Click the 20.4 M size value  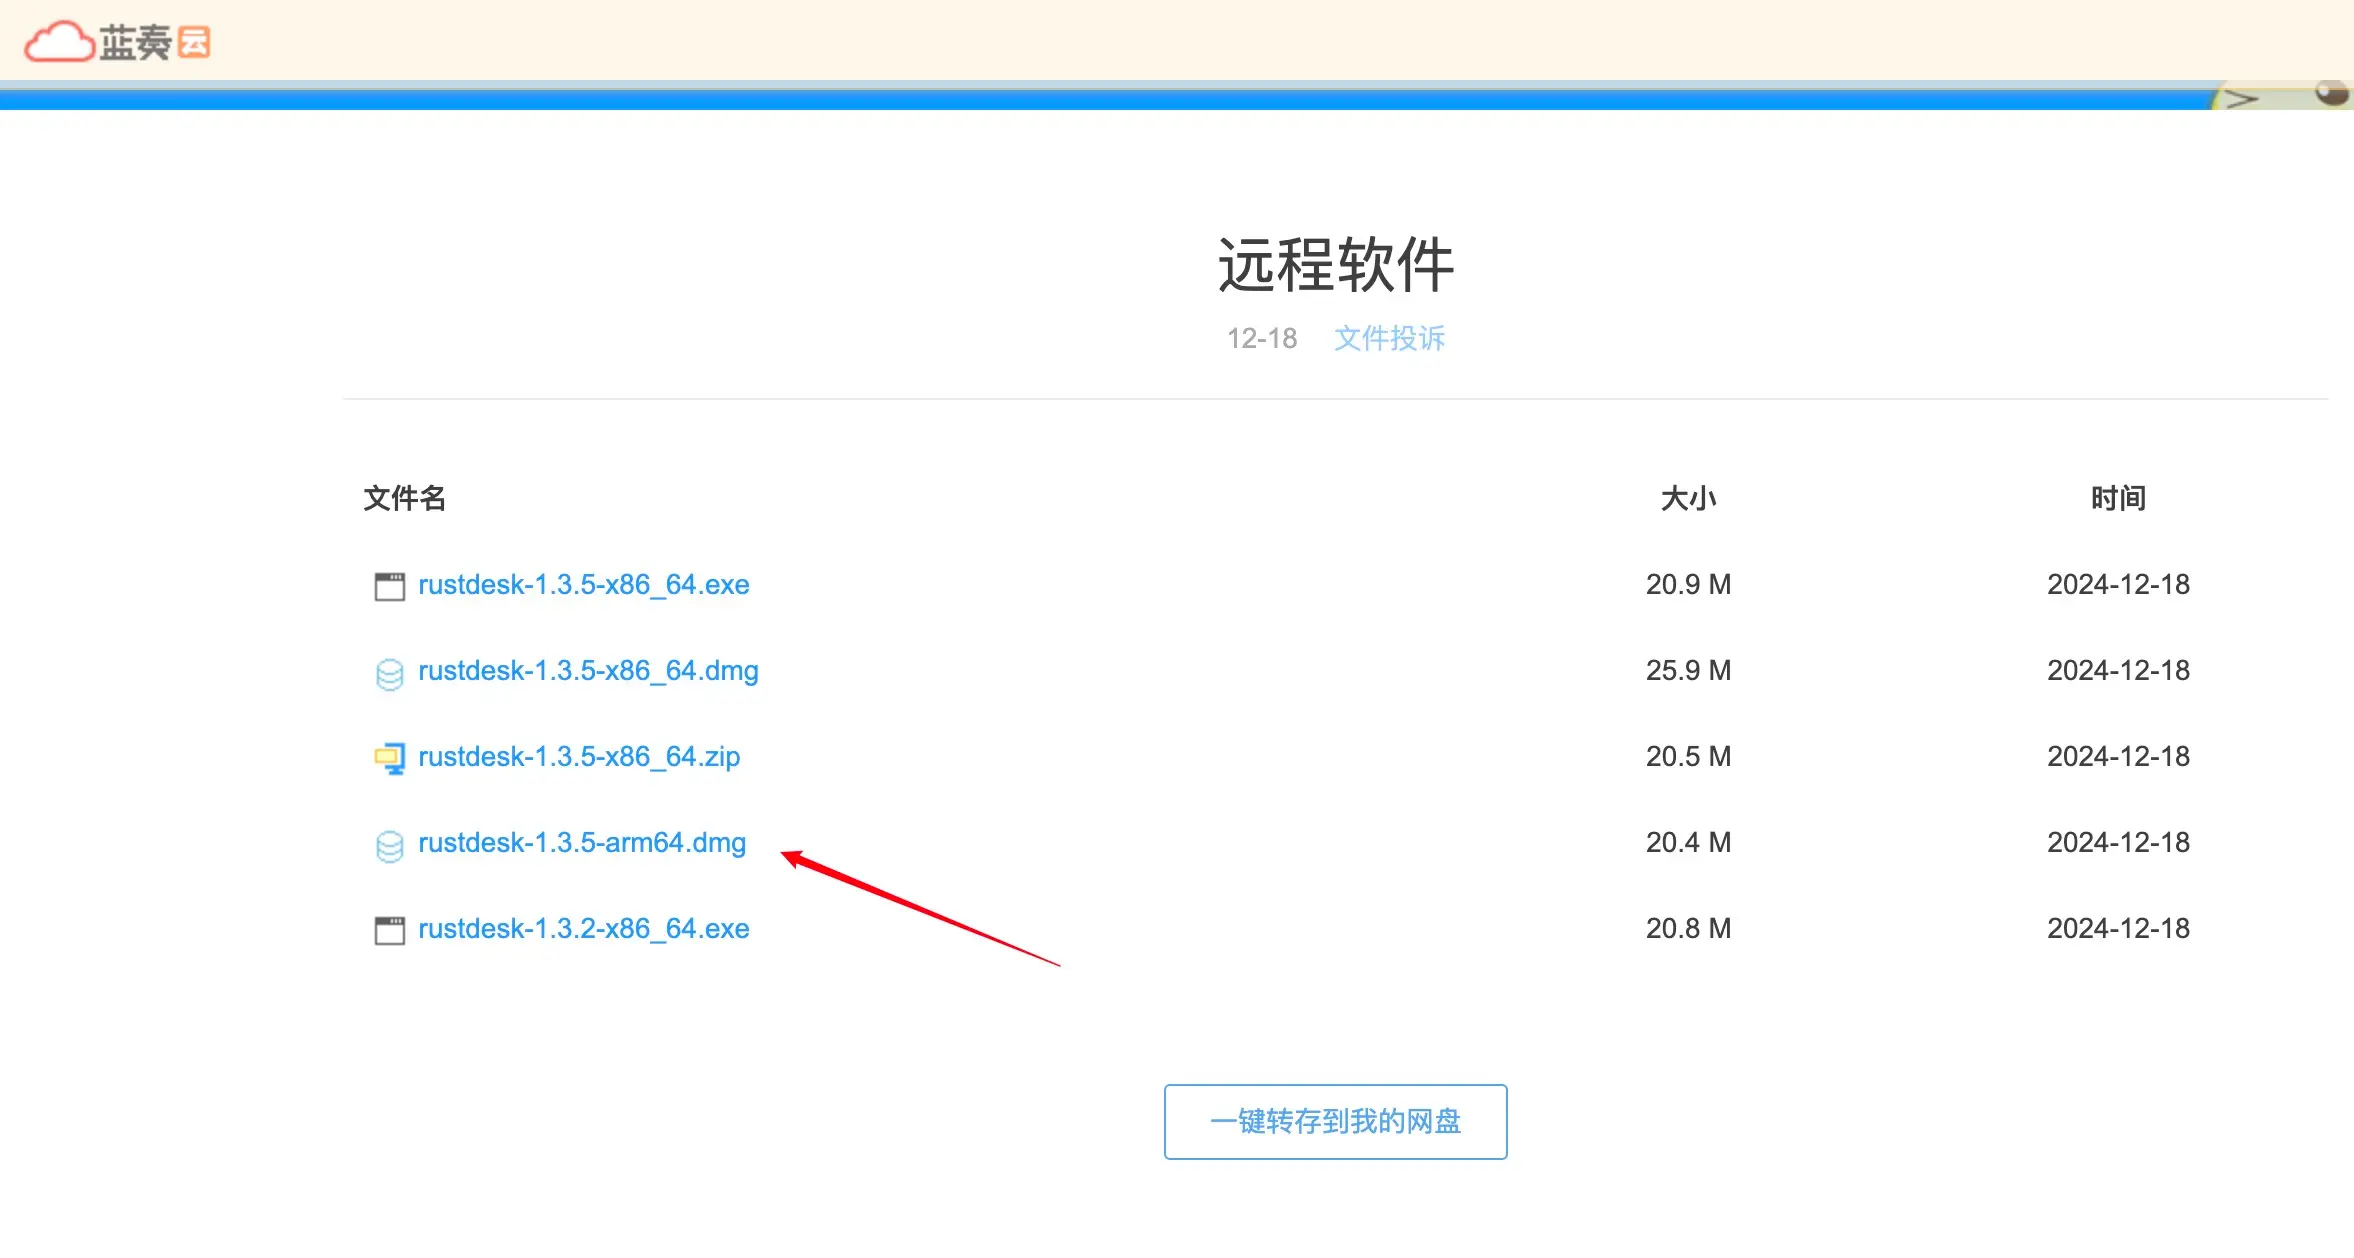point(1688,843)
